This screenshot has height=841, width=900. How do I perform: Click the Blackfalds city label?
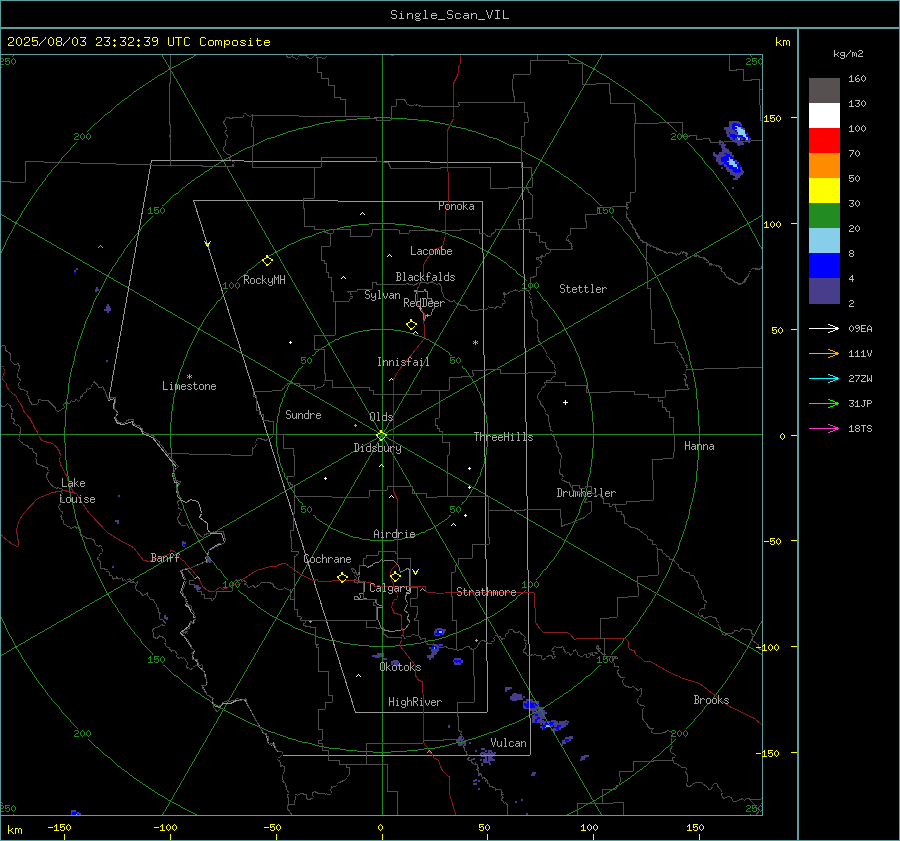pyautogui.click(x=425, y=277)
